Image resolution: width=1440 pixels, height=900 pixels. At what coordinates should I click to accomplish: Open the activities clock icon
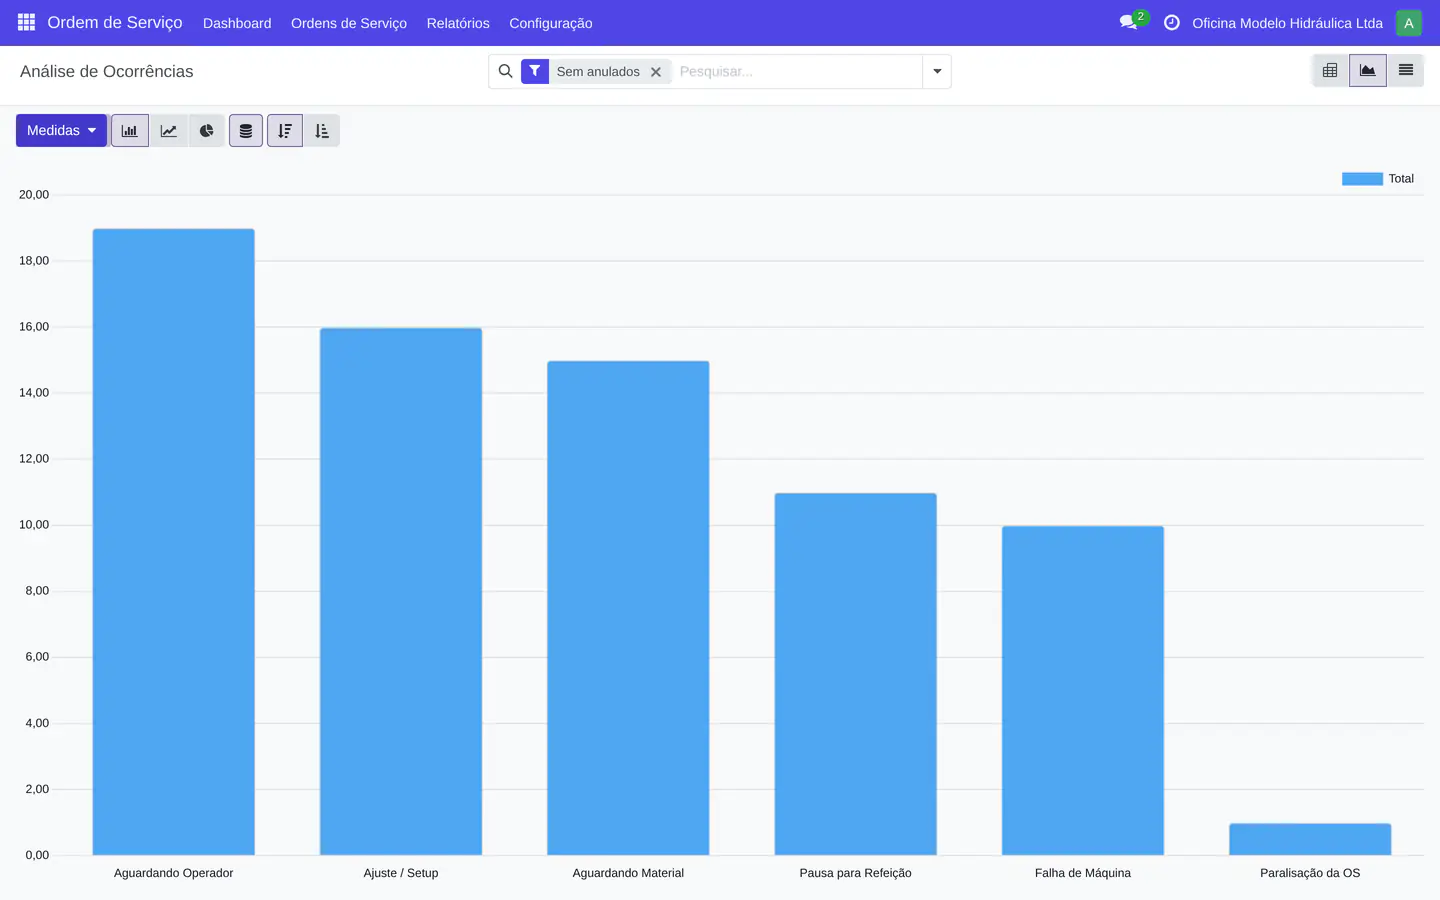1172,22
